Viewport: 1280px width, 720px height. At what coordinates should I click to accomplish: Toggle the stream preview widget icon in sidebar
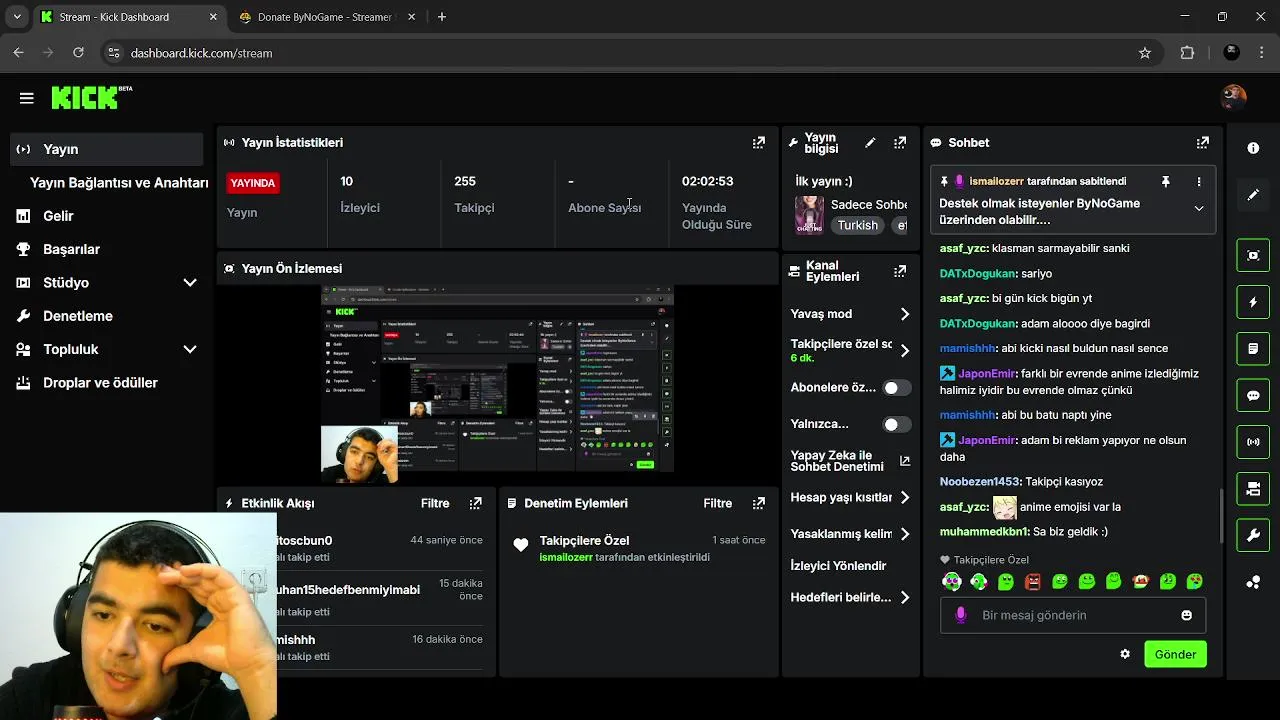1253,255
